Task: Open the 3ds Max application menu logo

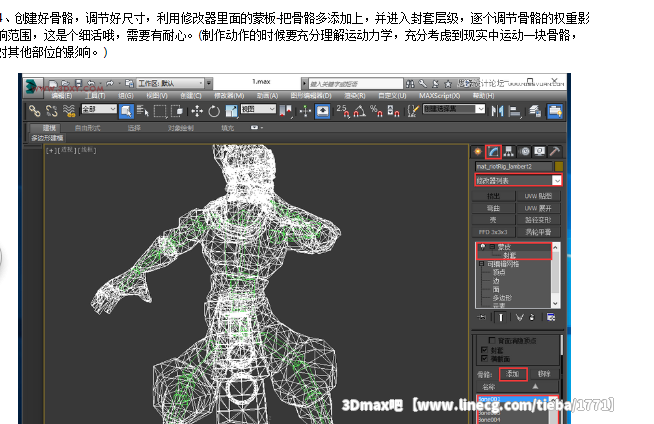Action: (33, 86)
